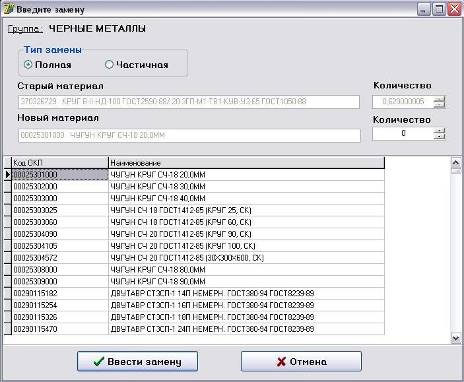
Task: Select the ДВУТАВР СТ3СП-1 14П row
Action: pyautogui.click(x=194, y=293)
